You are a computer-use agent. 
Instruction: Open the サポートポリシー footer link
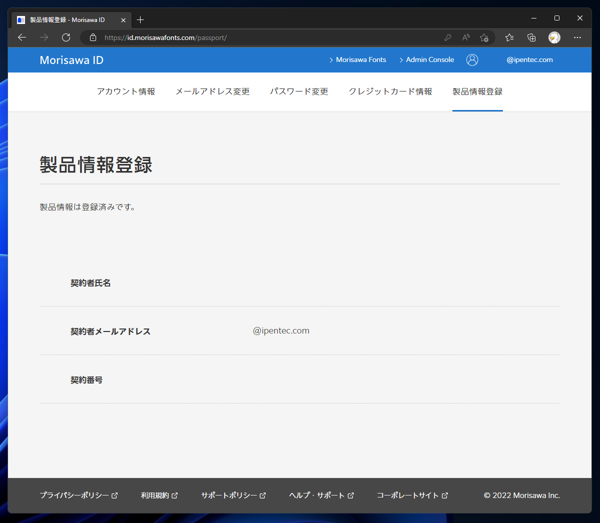click(233, 495)
